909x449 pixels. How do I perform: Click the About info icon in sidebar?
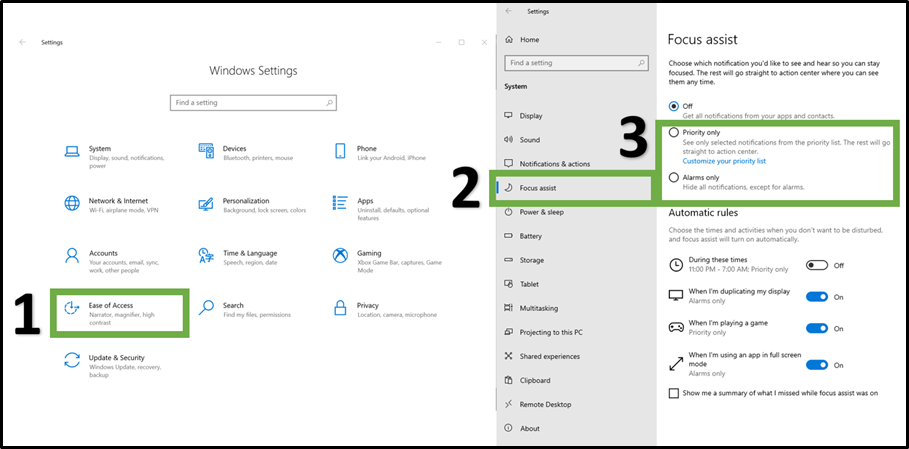(x=509, y=428)
